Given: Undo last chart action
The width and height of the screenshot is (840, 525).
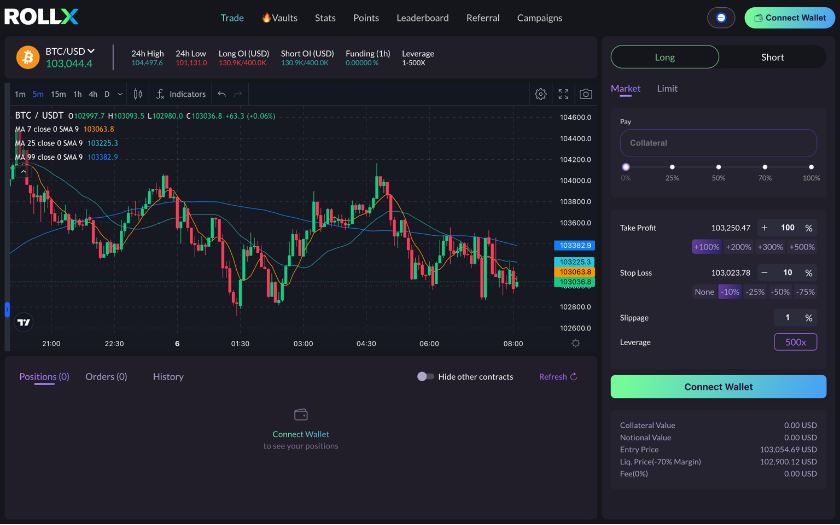Looking at the screenshot, I should pos(221,94).
